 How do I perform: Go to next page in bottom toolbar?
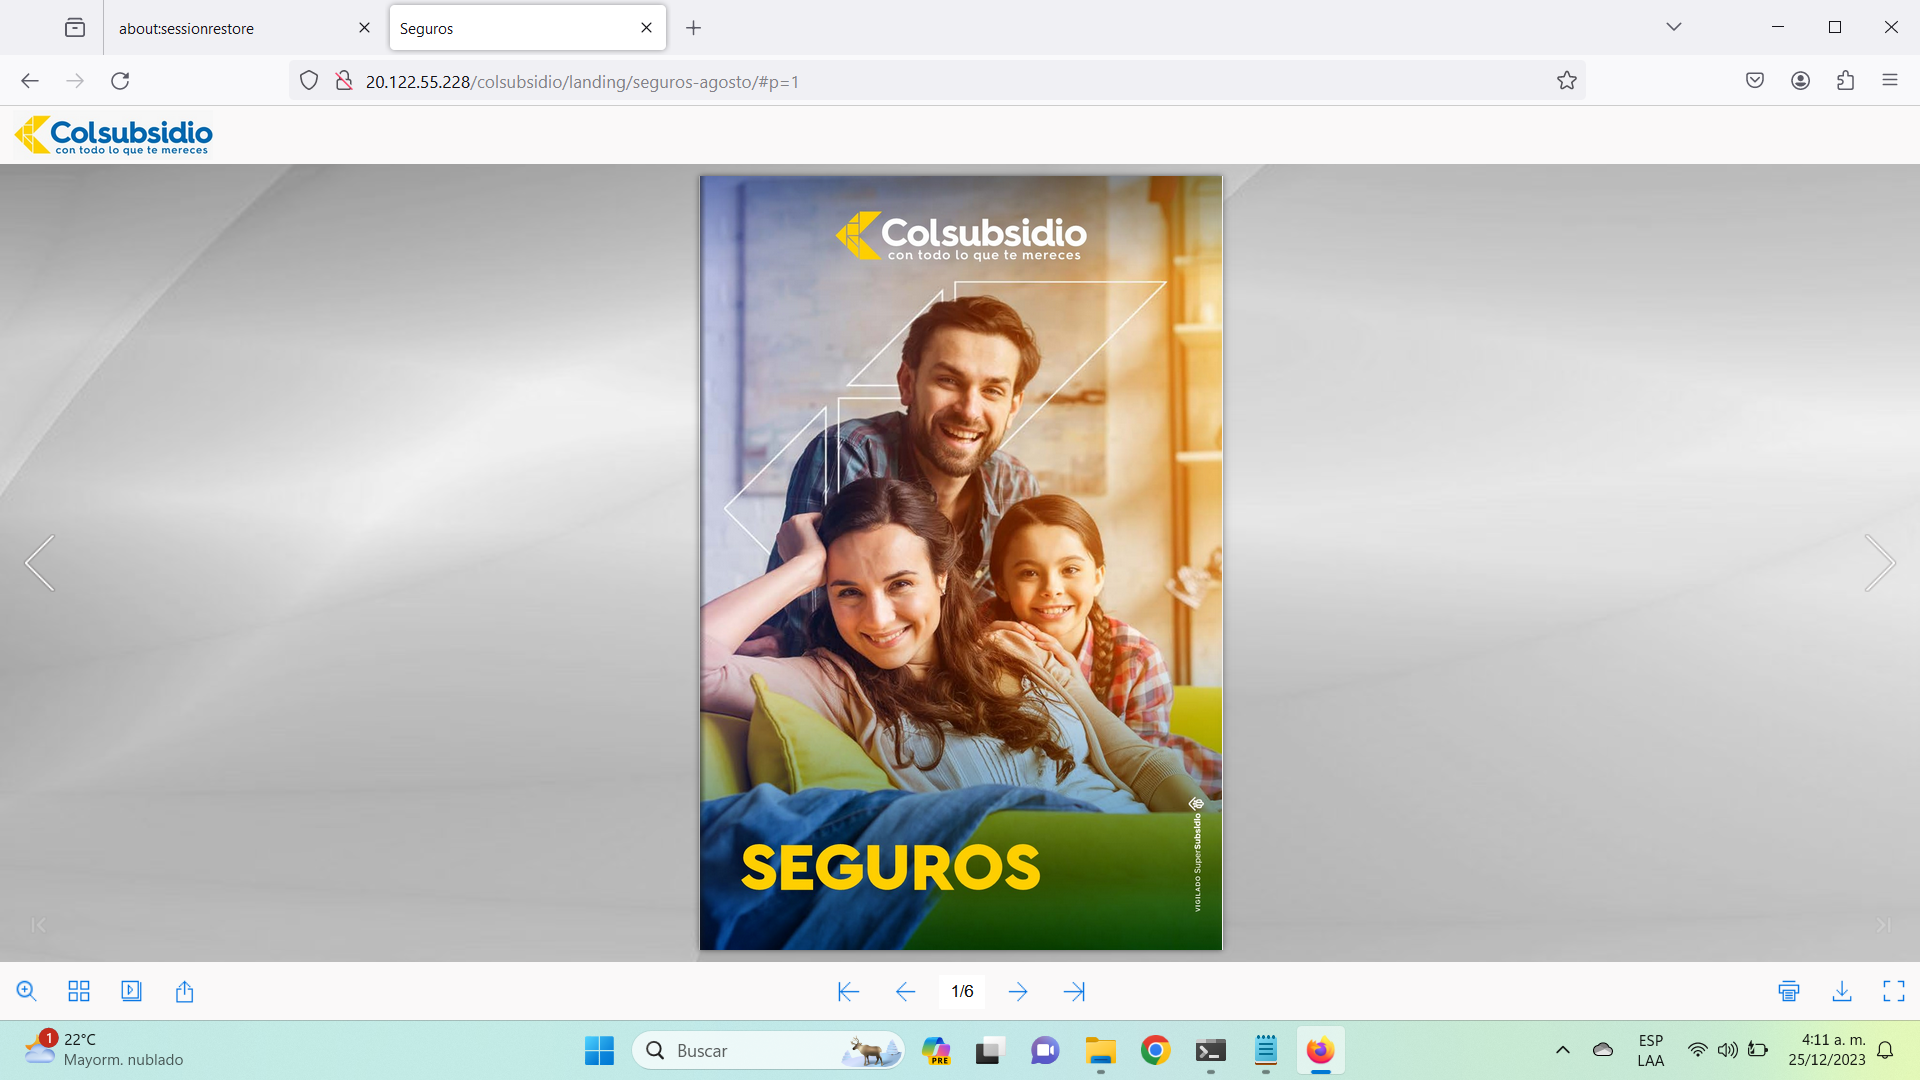(x=1018, y=991)
